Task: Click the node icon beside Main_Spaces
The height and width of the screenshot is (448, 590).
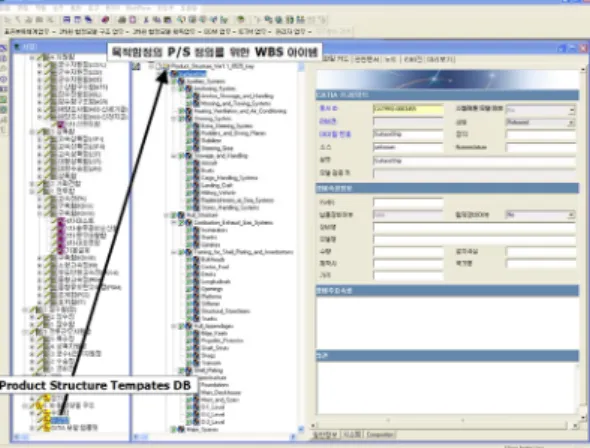Action: [x=181, y=429]
